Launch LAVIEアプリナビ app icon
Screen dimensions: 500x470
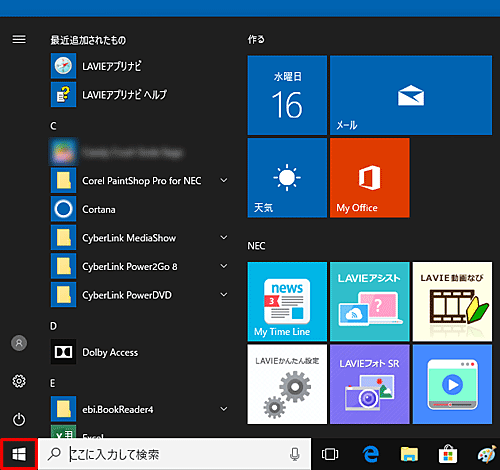[x=63, y=66]
